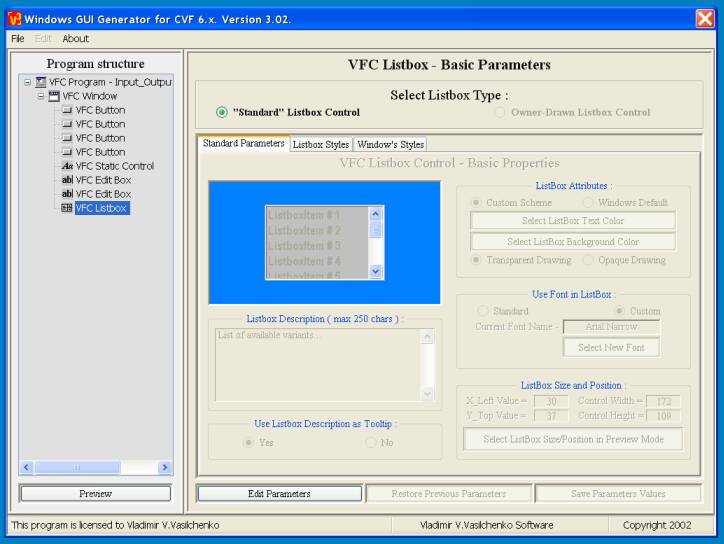Open the About menu
The height and width of the screenshot is (544, 724).
click(x=75, y=39)
